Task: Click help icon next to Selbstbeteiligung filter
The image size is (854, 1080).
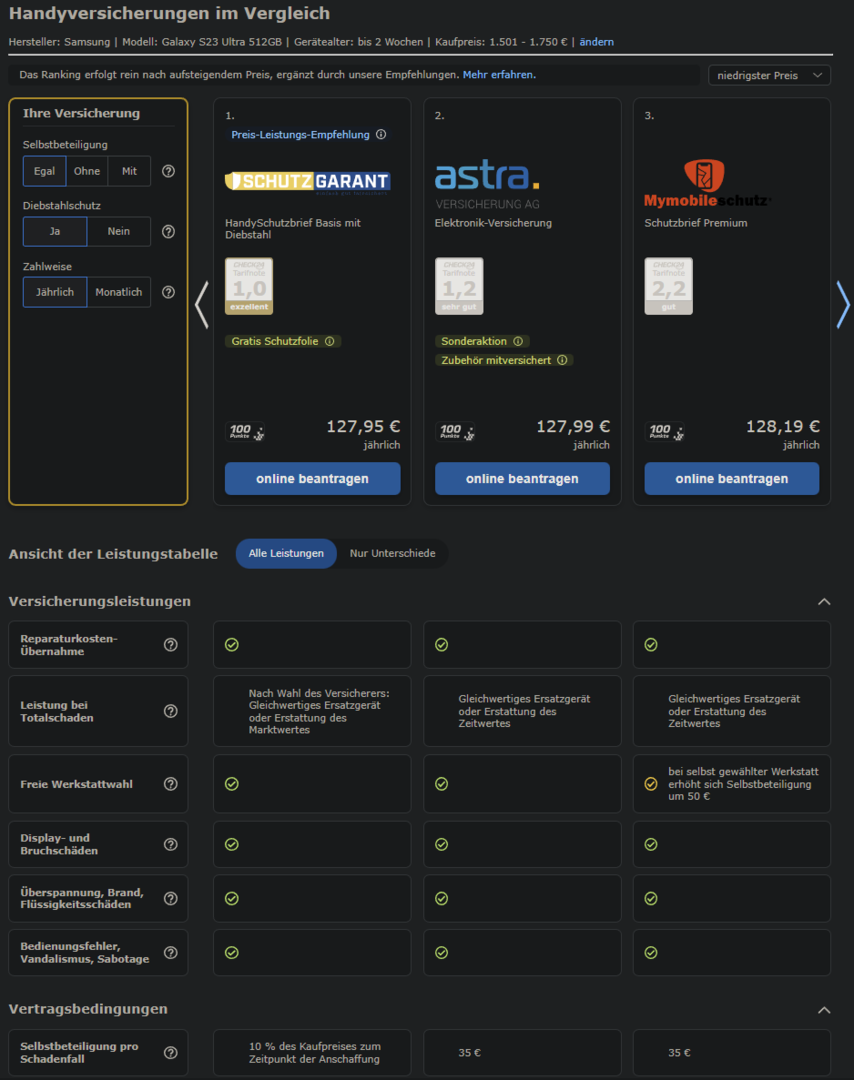Action: 168,171
